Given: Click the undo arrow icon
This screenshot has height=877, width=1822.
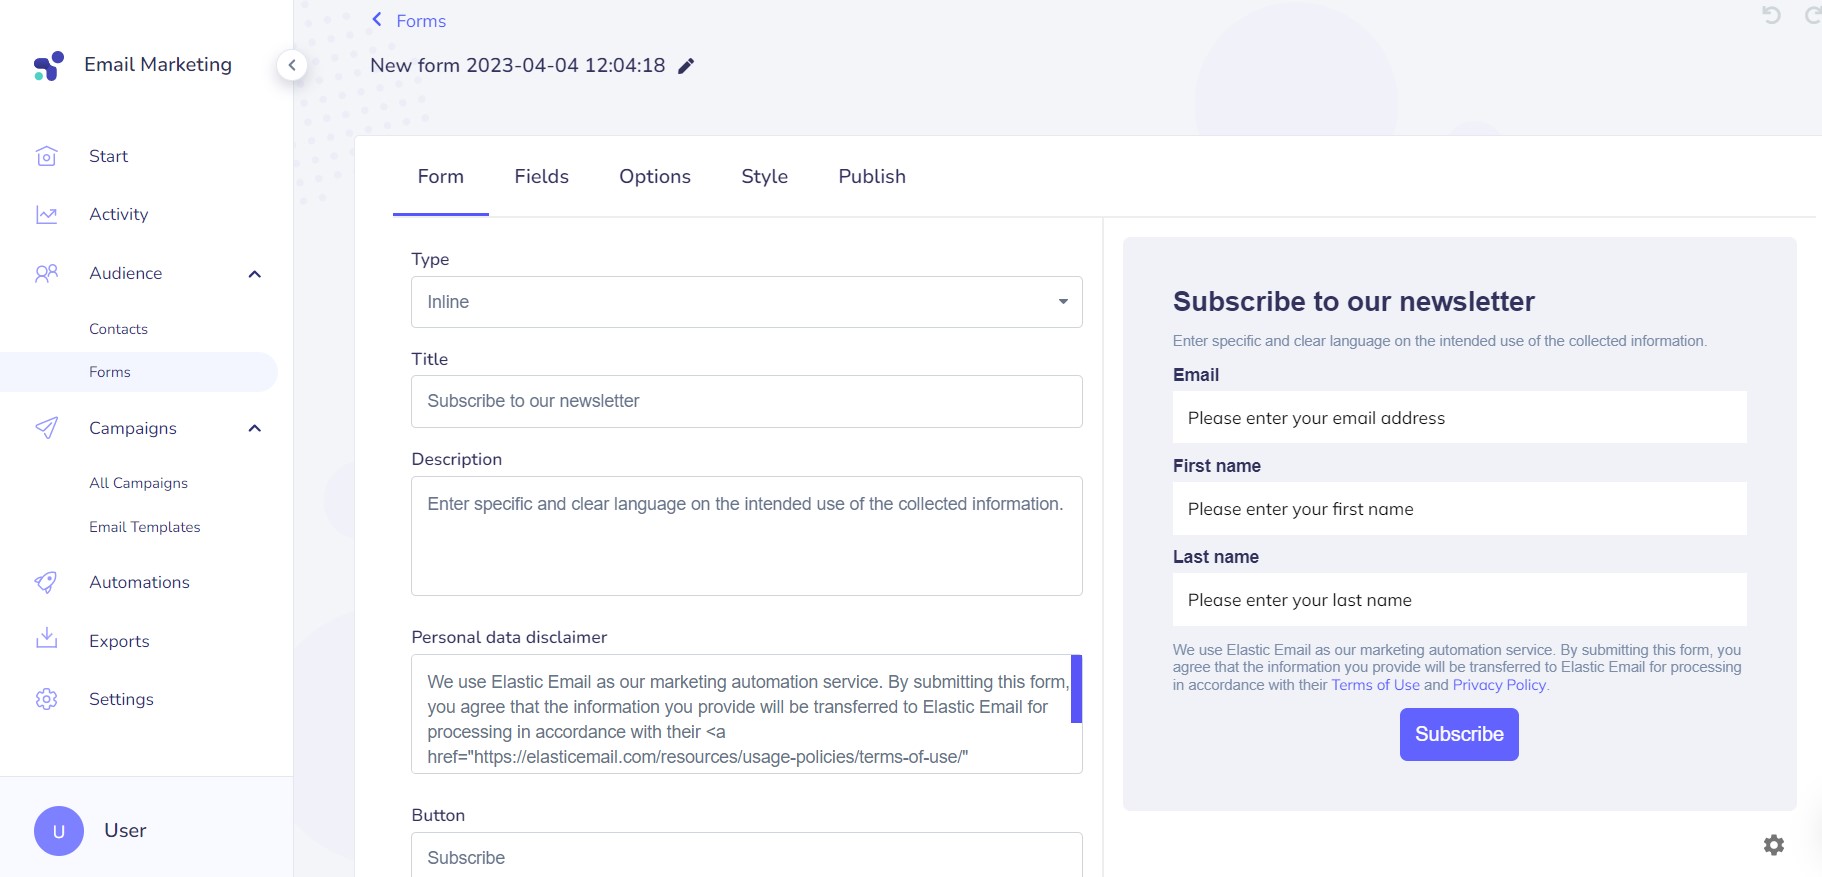Looking at the screenshot, I should (x=1772, y=15).
